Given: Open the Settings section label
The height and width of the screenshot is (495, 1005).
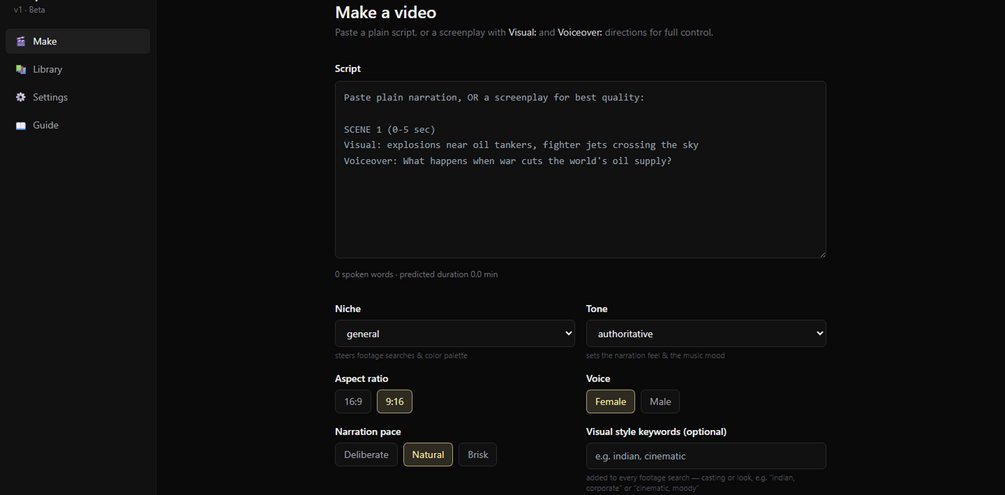Looking at the screenshot, I should (x=50, y=97).
